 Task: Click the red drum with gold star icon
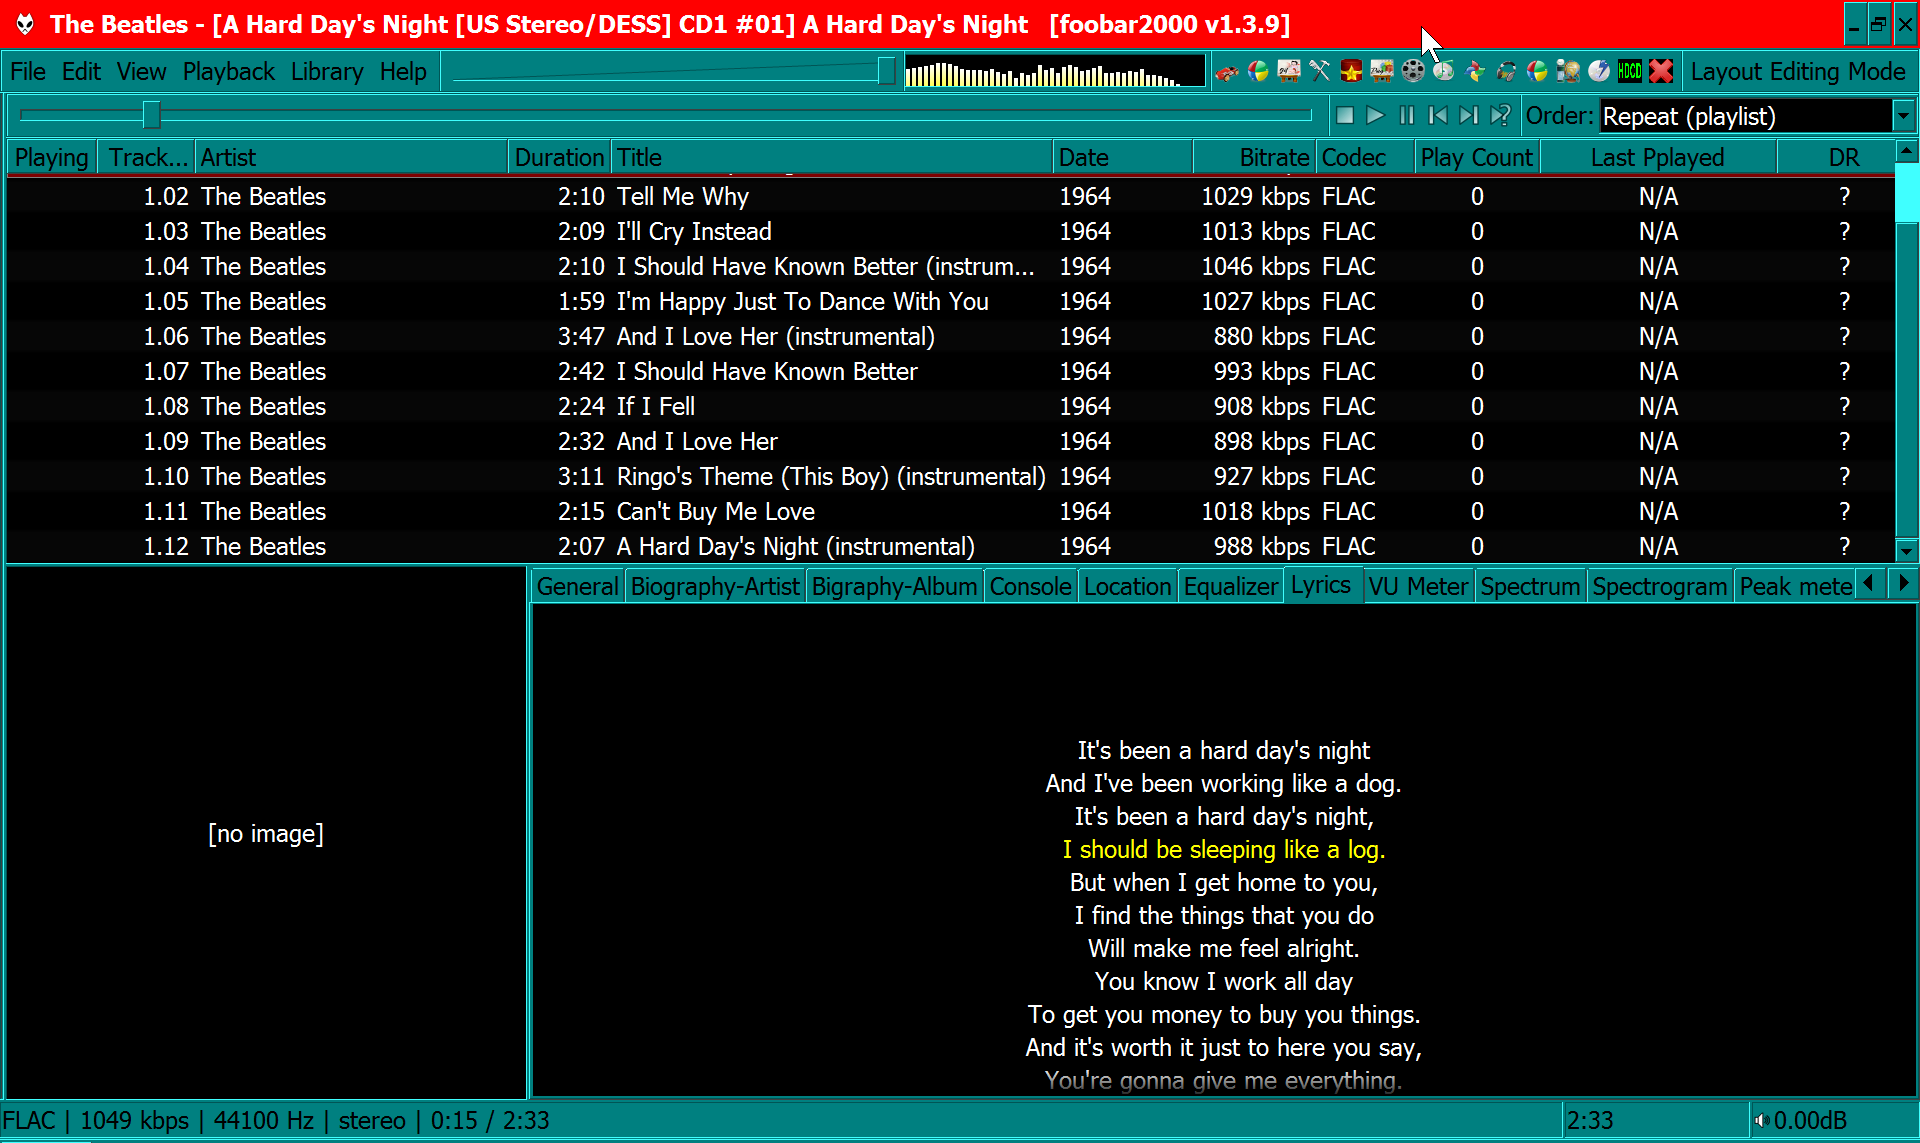click(1351, 71)
